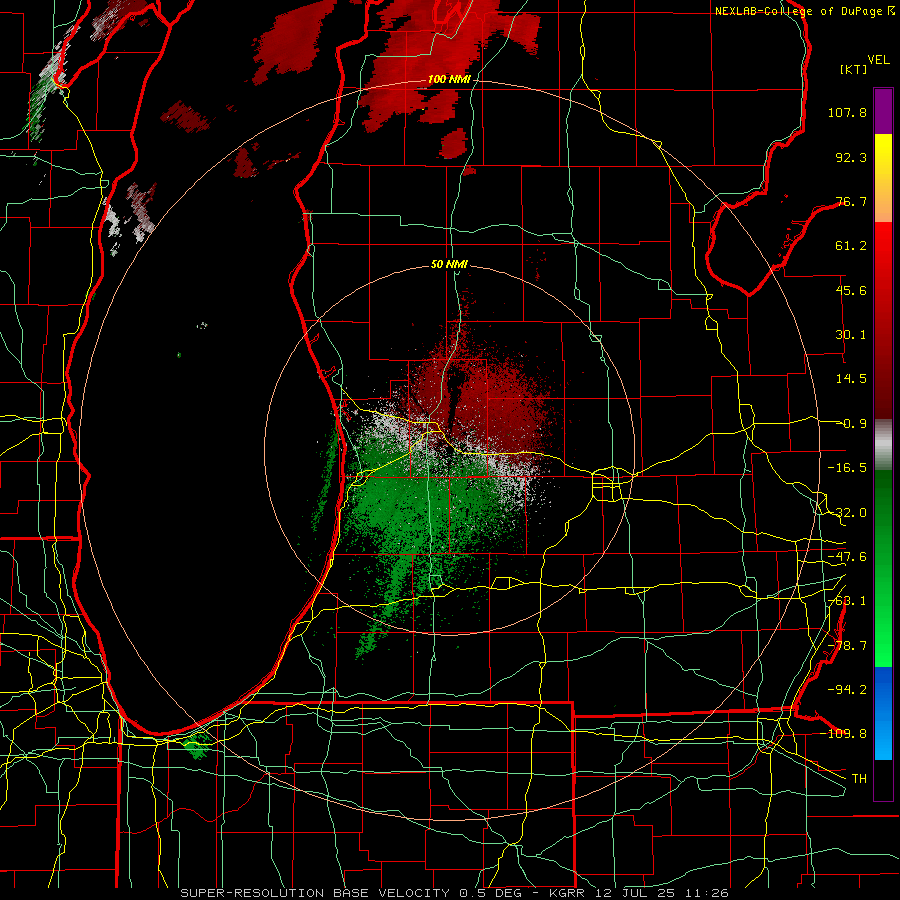Click the 30.1 velocity scale value
This screenshot has width=900, height=900.
click(x=851, y=335)
